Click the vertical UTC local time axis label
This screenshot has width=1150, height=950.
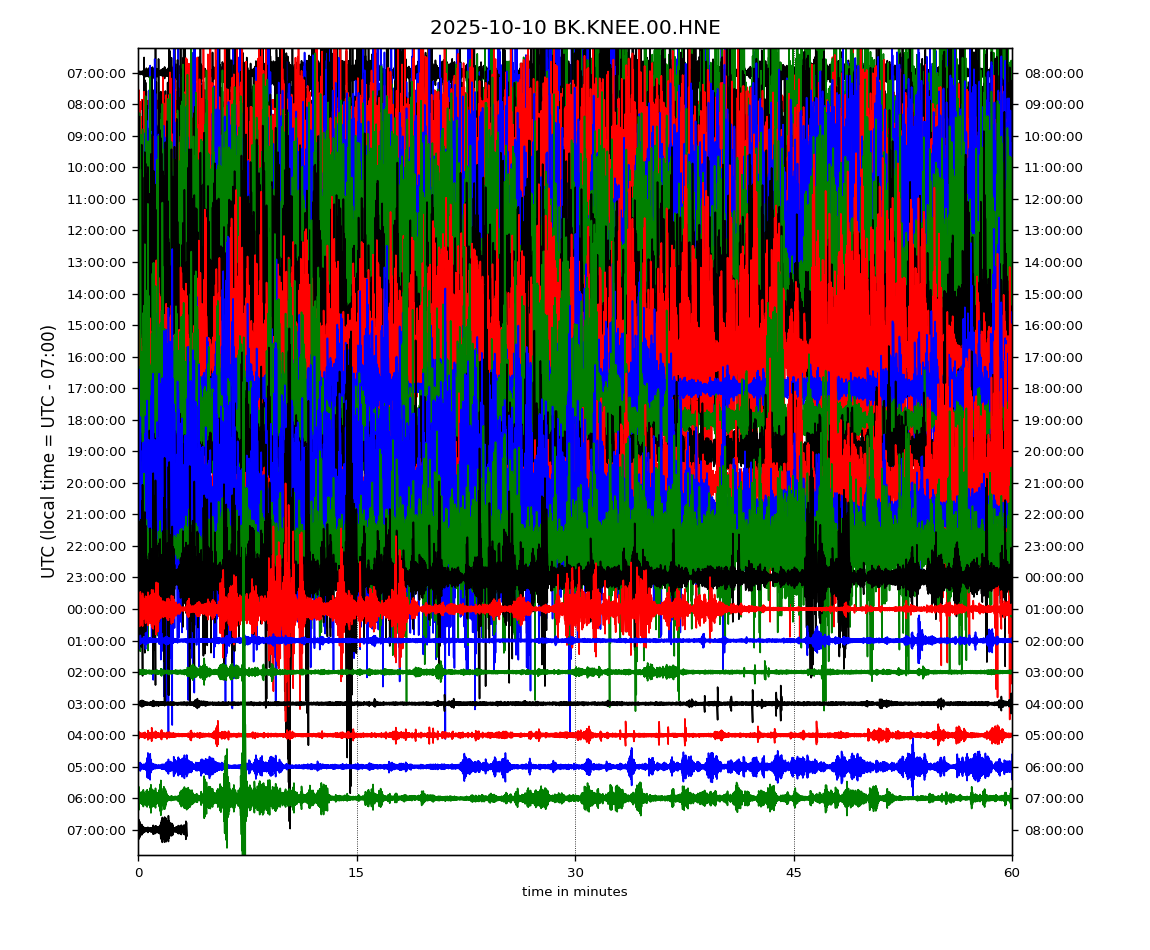49,451
